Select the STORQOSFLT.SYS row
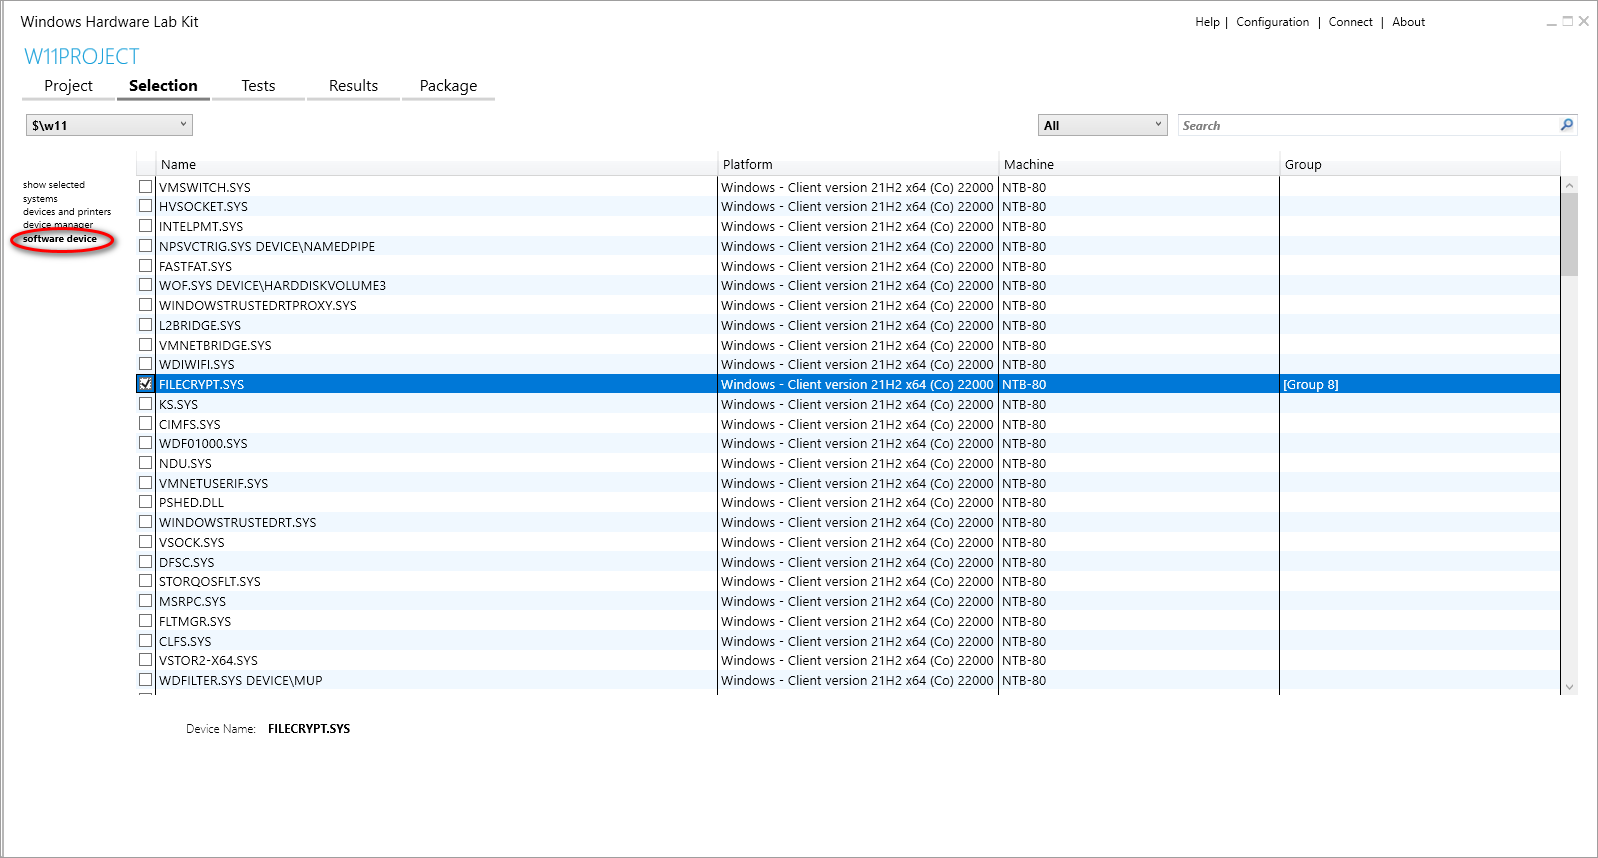Viewport: 1598px width, 858px height. pos(848,581)
